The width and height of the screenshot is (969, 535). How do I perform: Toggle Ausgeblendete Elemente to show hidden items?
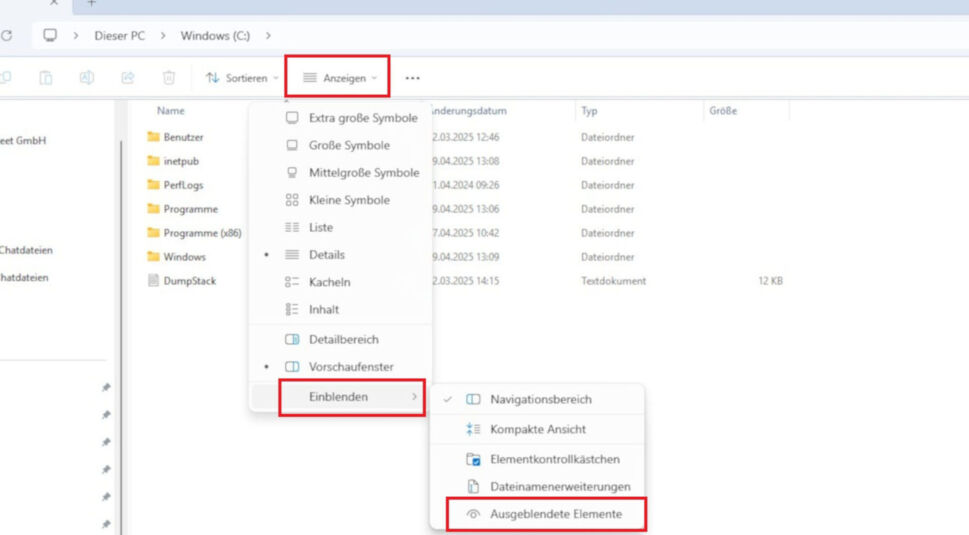point(555,514)
